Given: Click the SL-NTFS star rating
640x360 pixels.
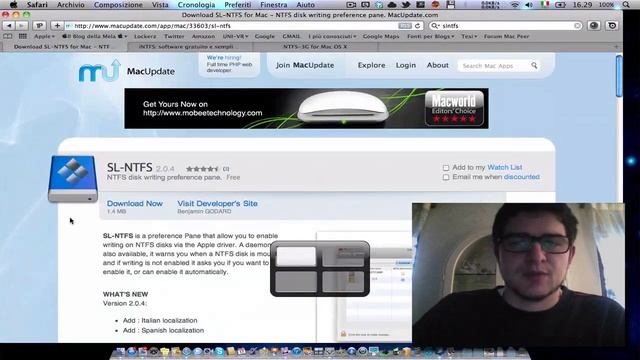Looking at the screenshot, I should tap(202, 169).
